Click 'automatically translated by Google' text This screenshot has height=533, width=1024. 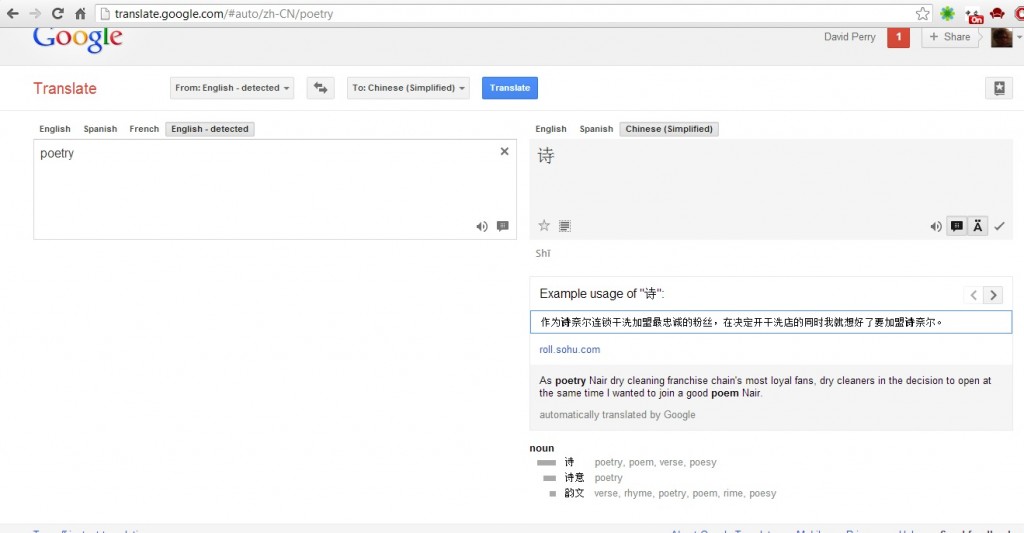[x=617, y=415]
